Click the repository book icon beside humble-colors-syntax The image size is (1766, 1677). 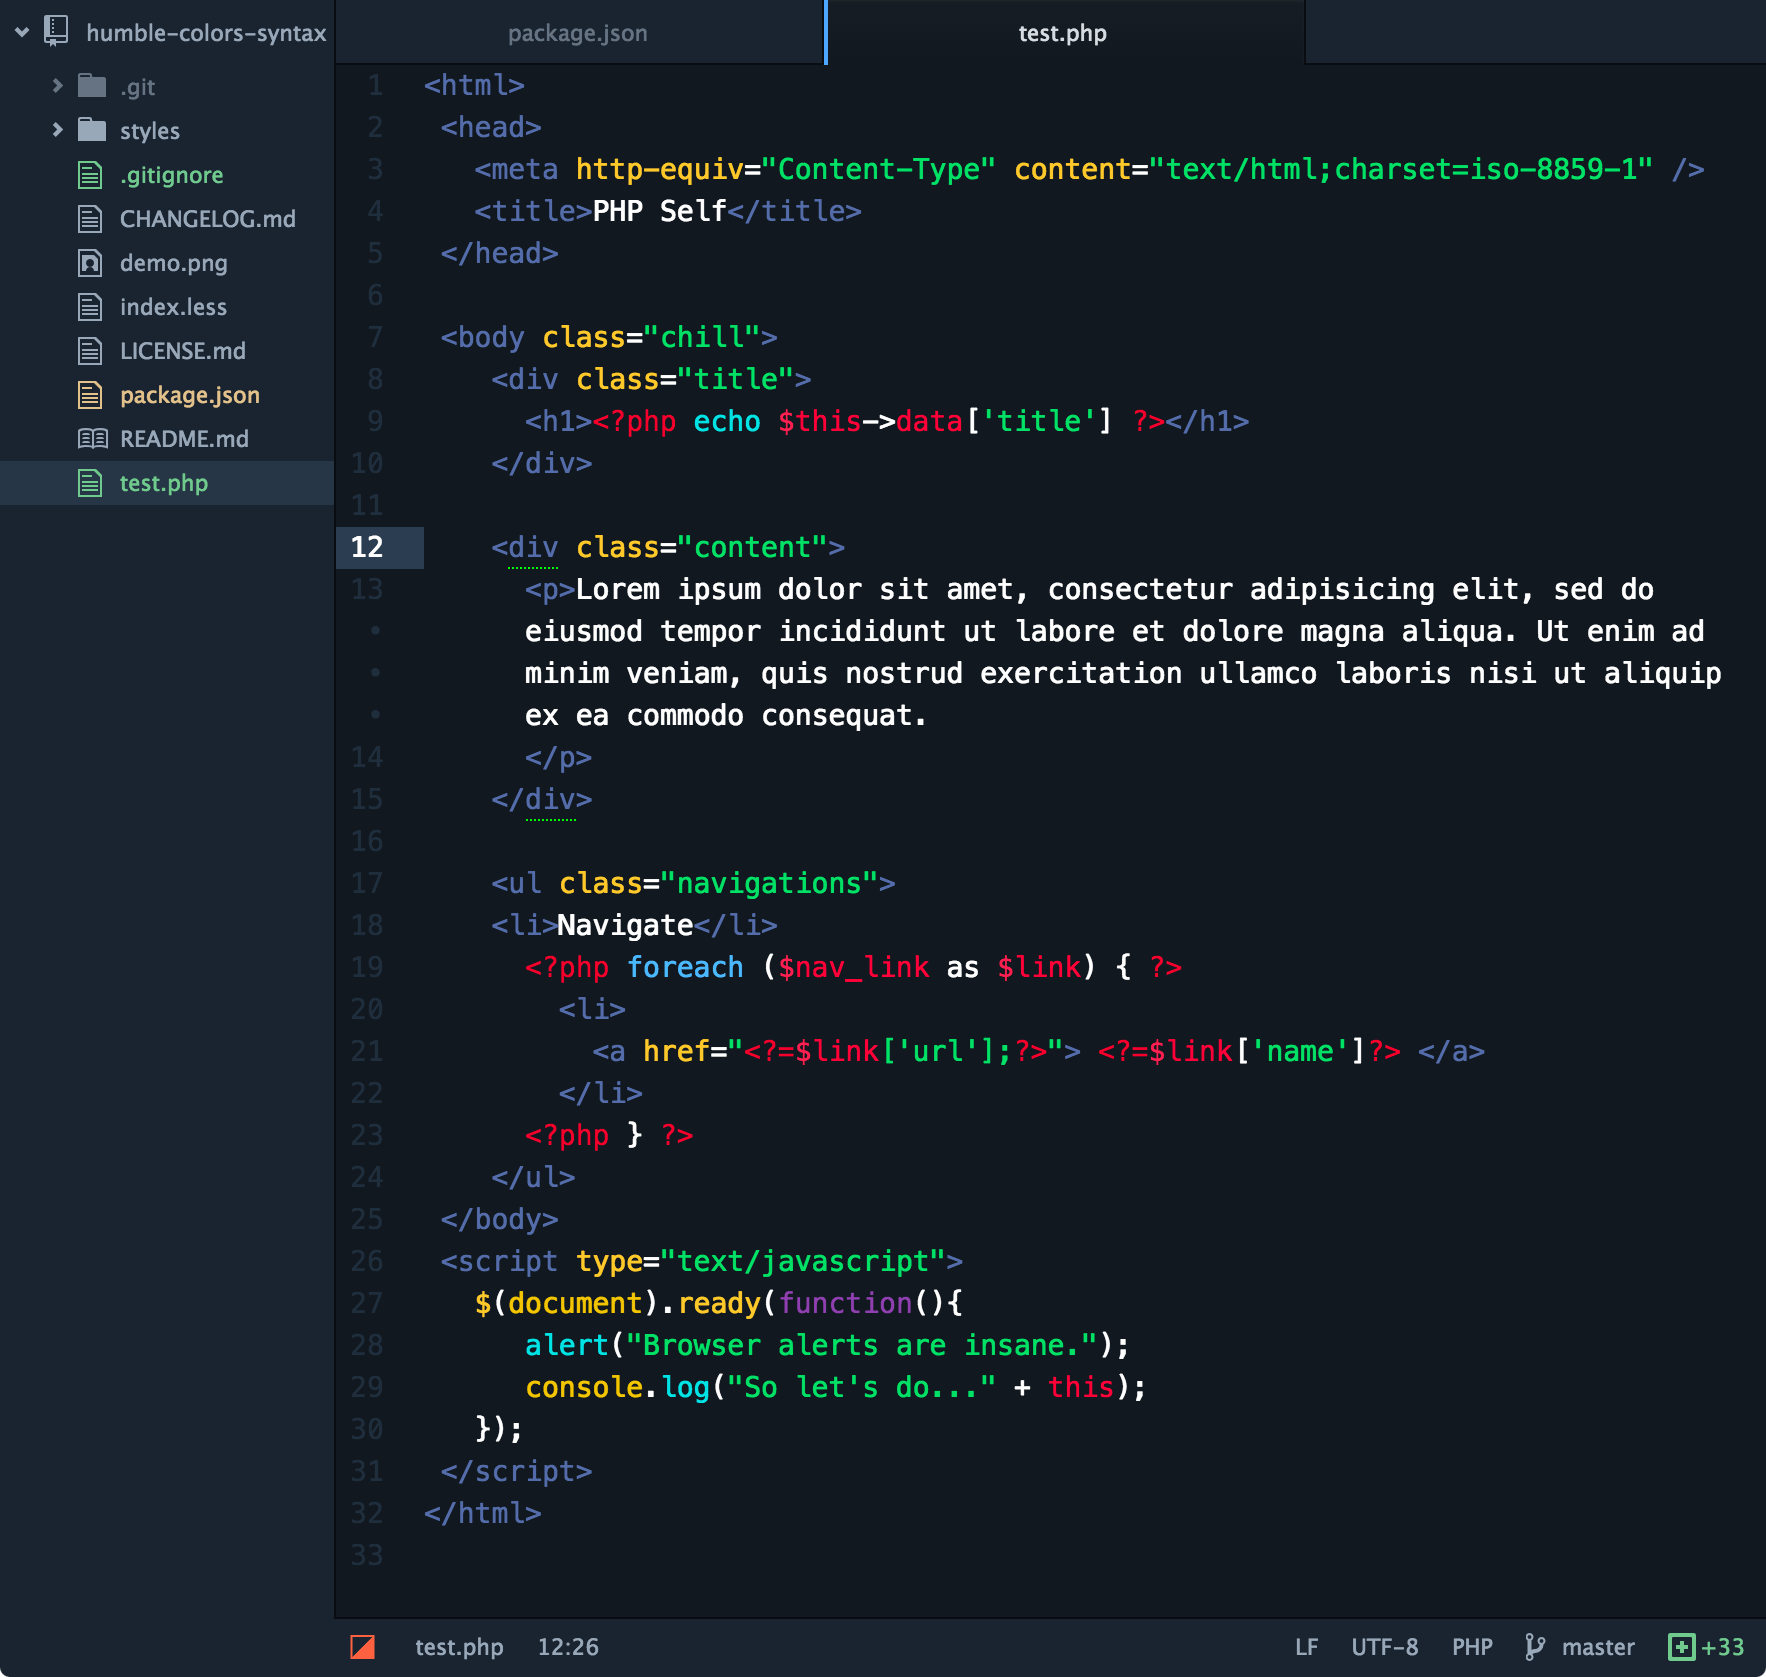pyautogui.click(x=54, y=31)
